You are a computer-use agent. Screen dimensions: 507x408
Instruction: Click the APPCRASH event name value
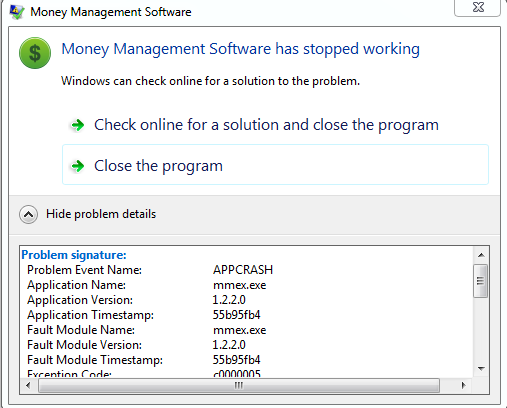pyautogui.click(x=243, y=270)
